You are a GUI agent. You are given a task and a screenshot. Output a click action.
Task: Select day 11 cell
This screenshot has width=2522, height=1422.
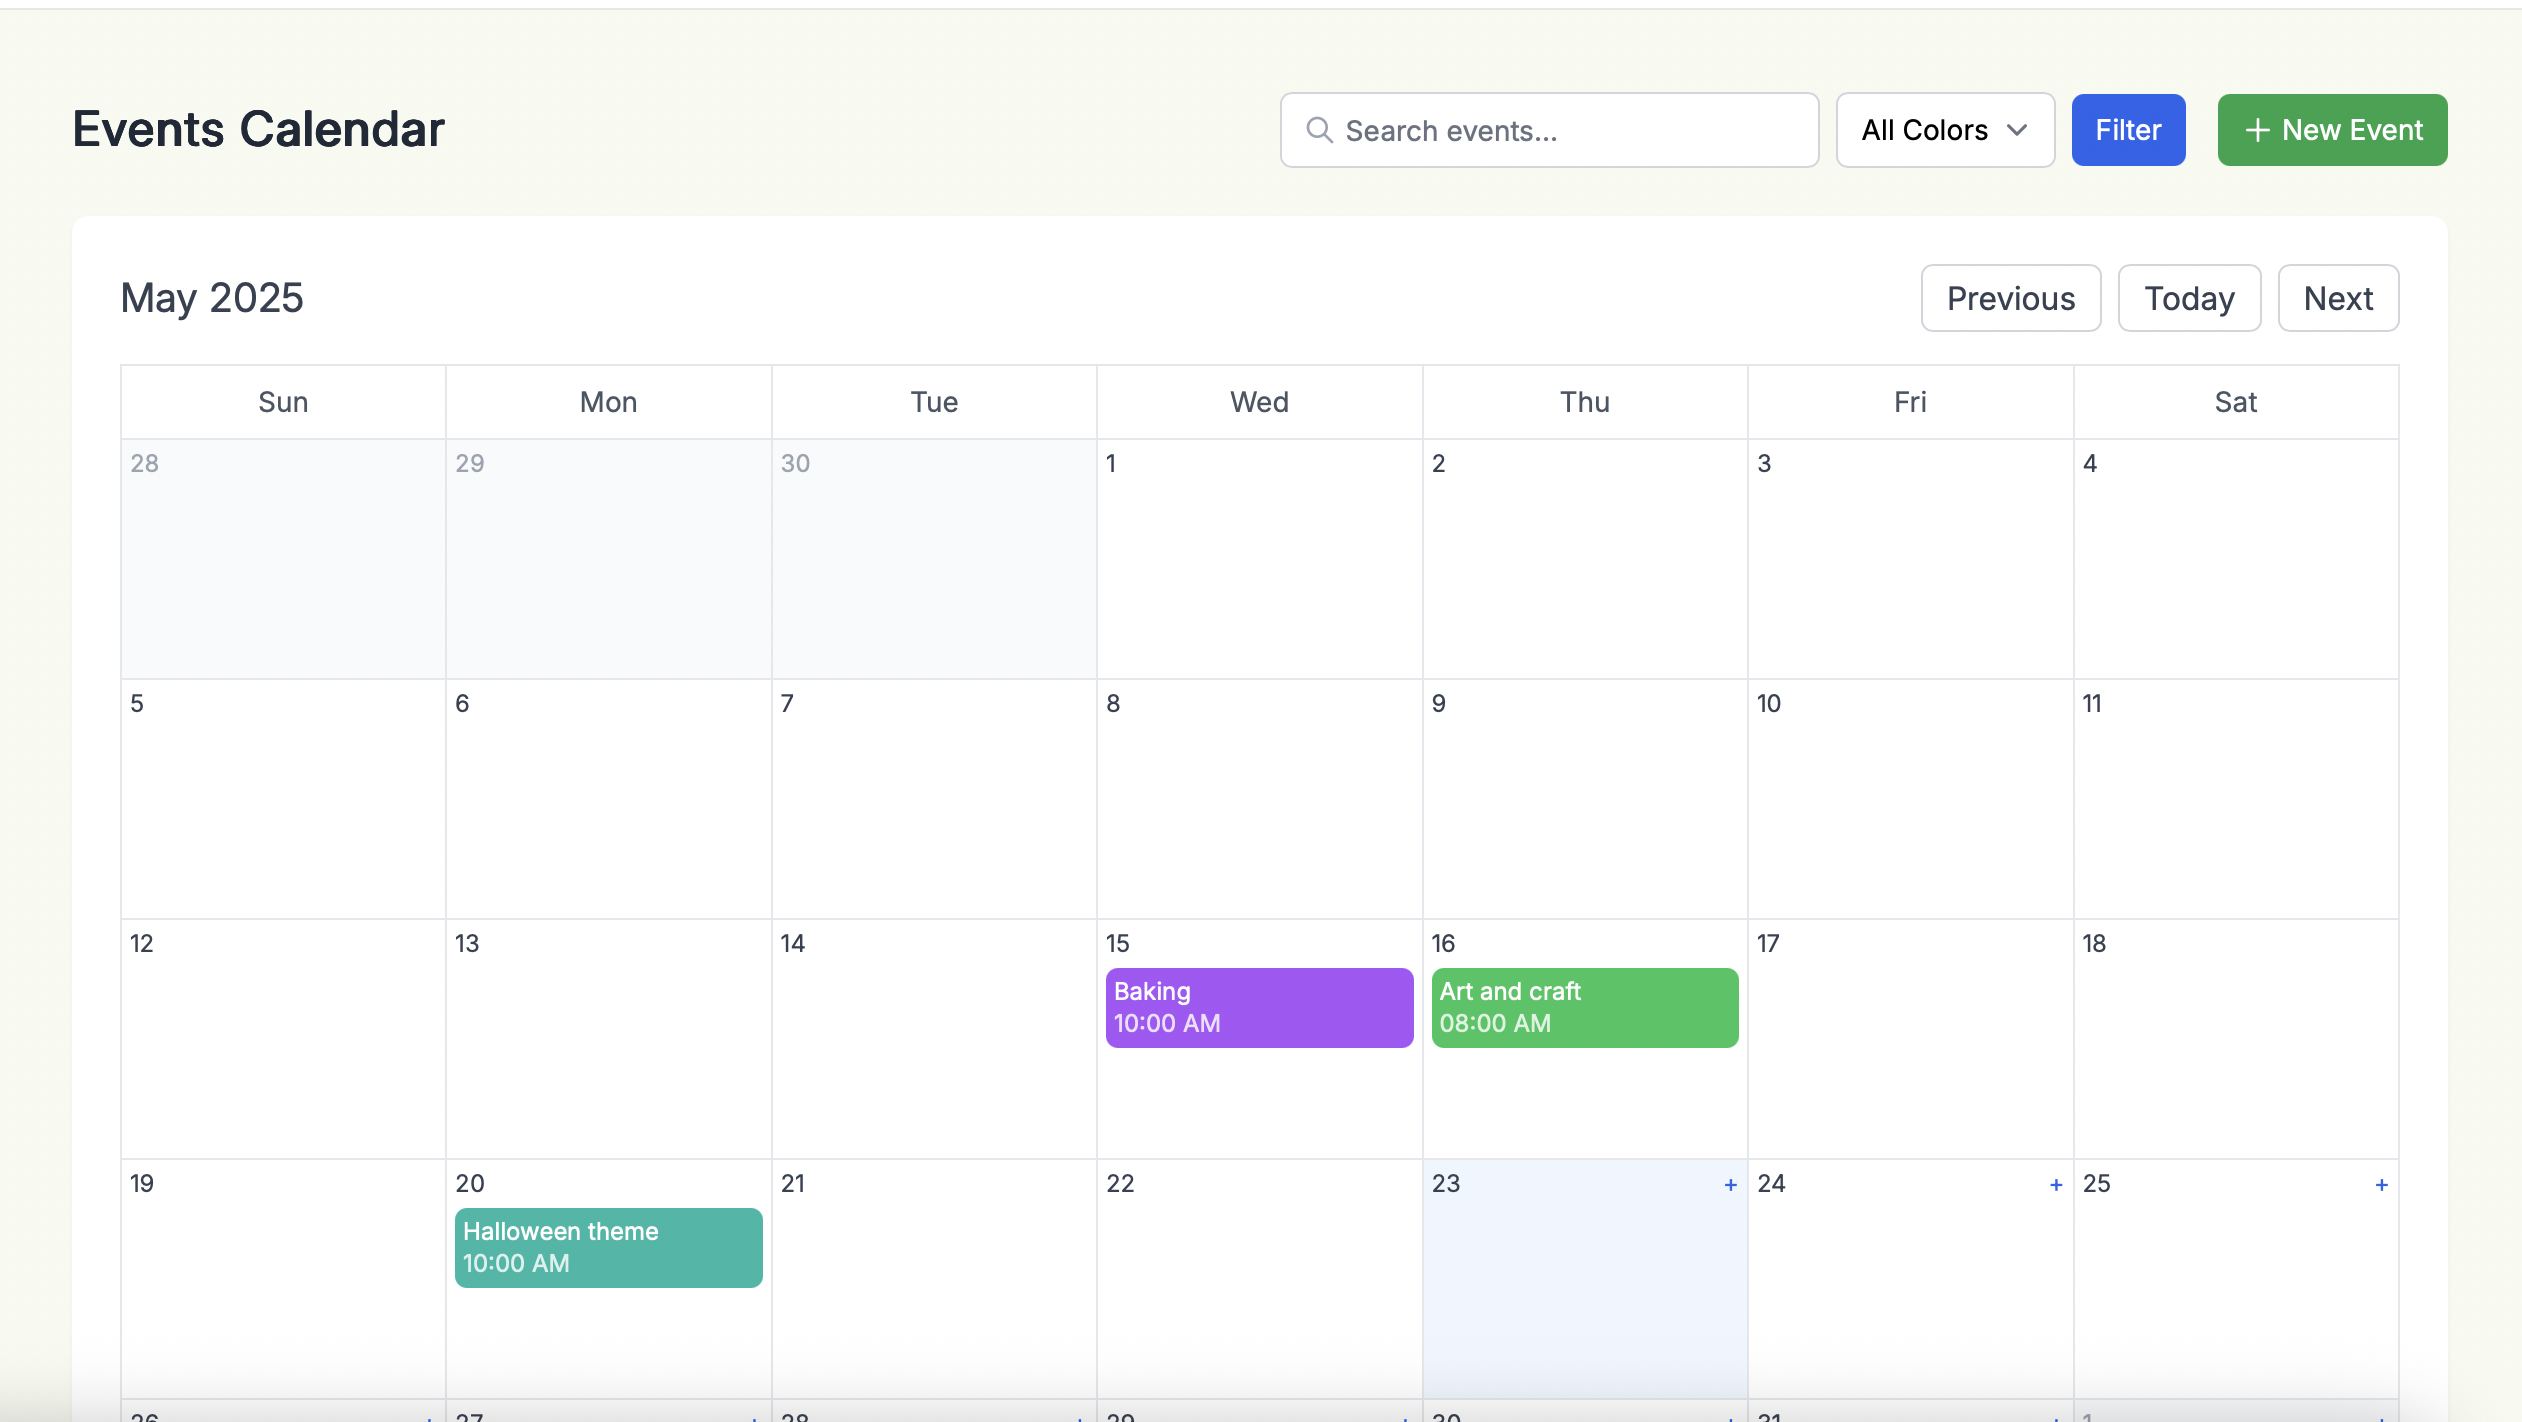point(2236,799)
